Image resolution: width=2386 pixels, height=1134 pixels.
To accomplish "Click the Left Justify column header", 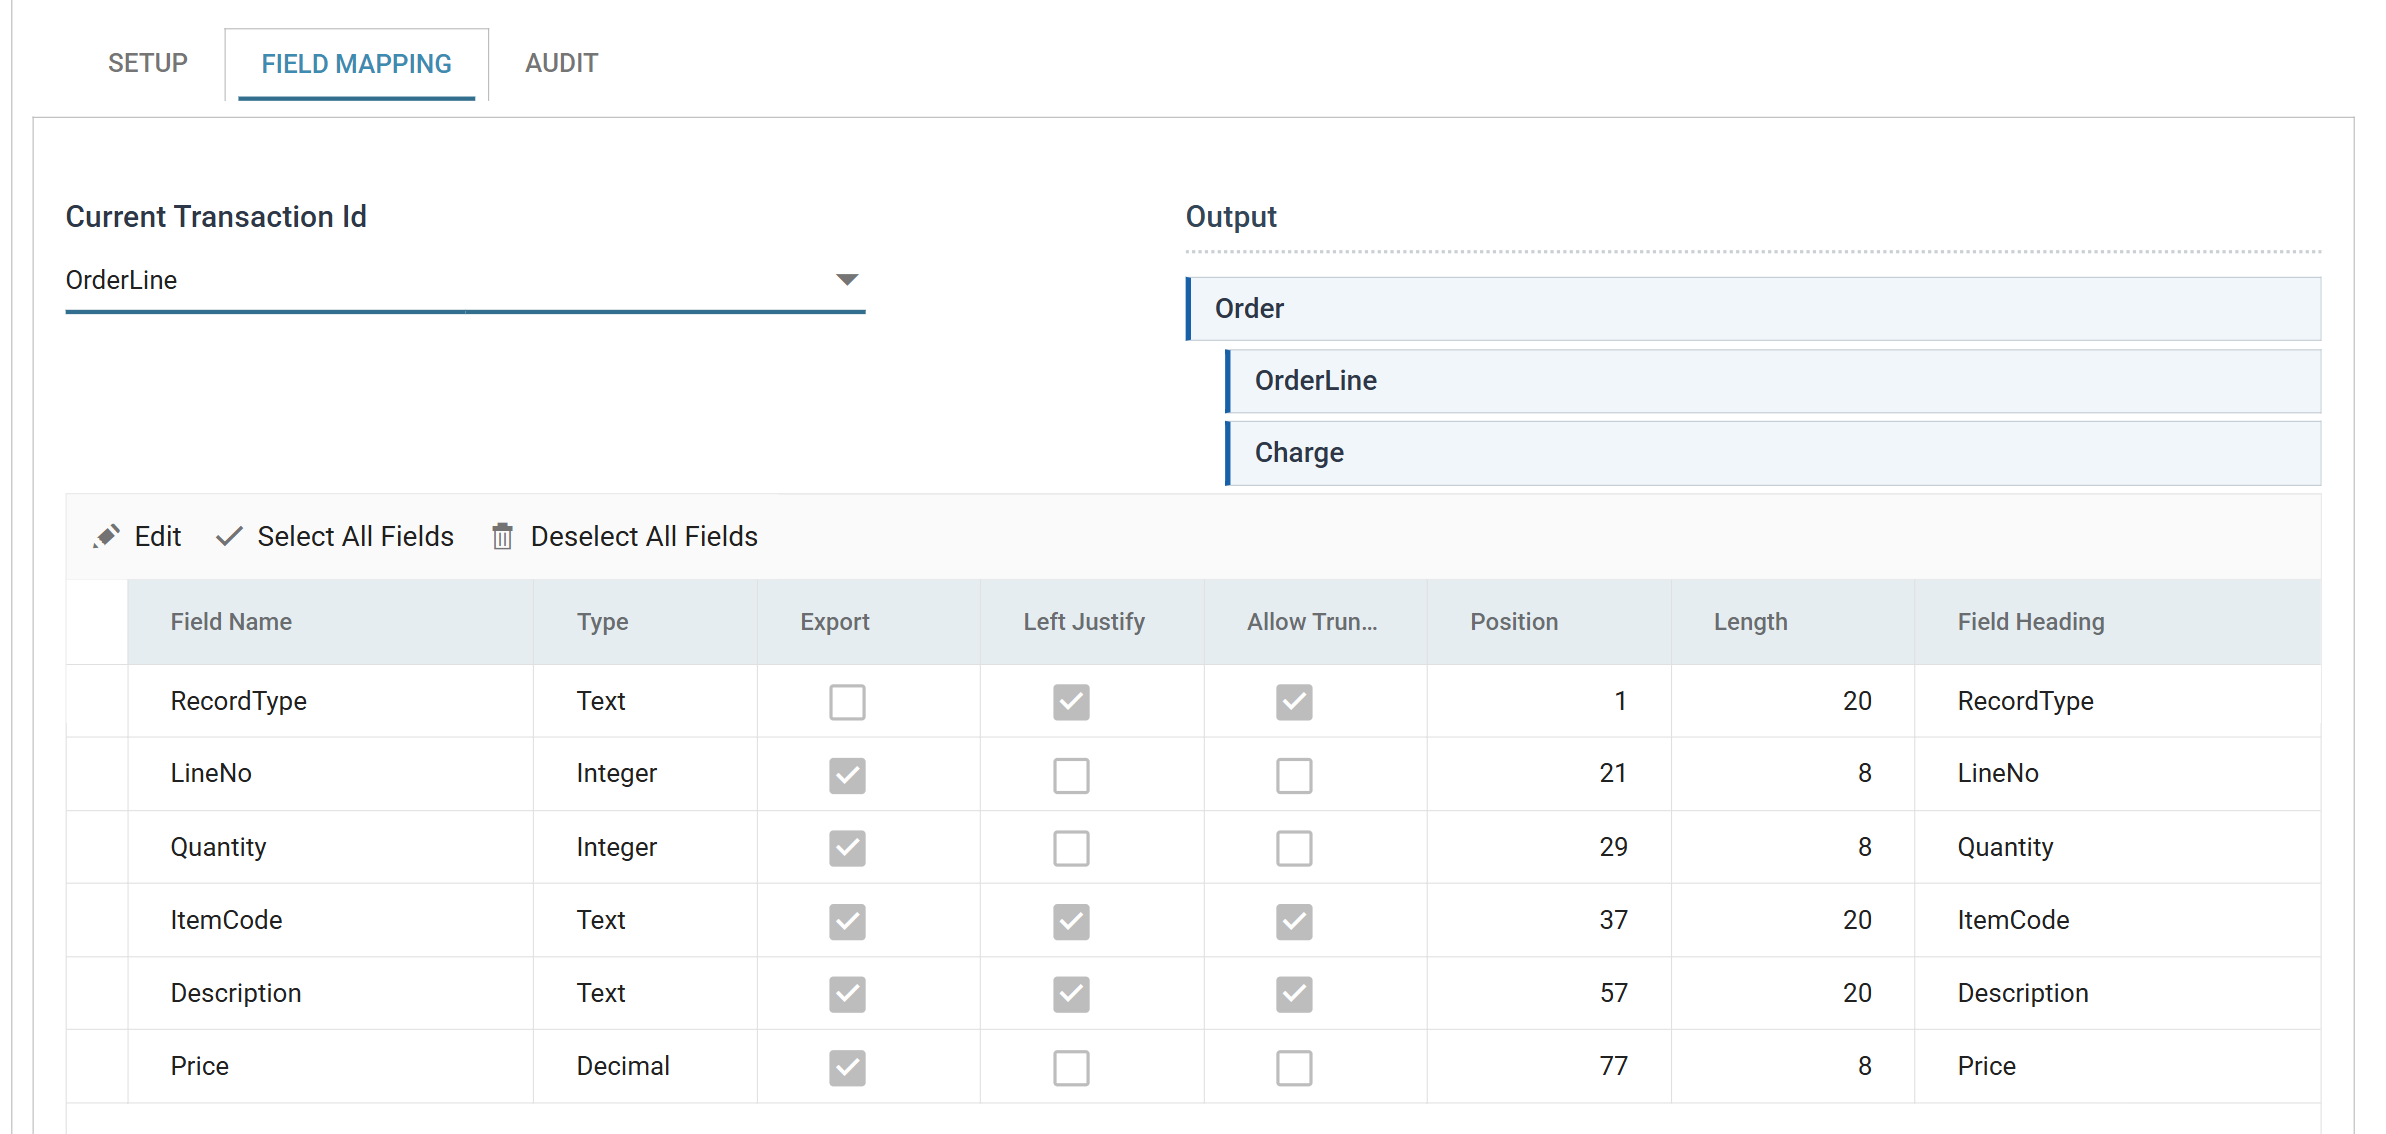I will (1092, 622).
